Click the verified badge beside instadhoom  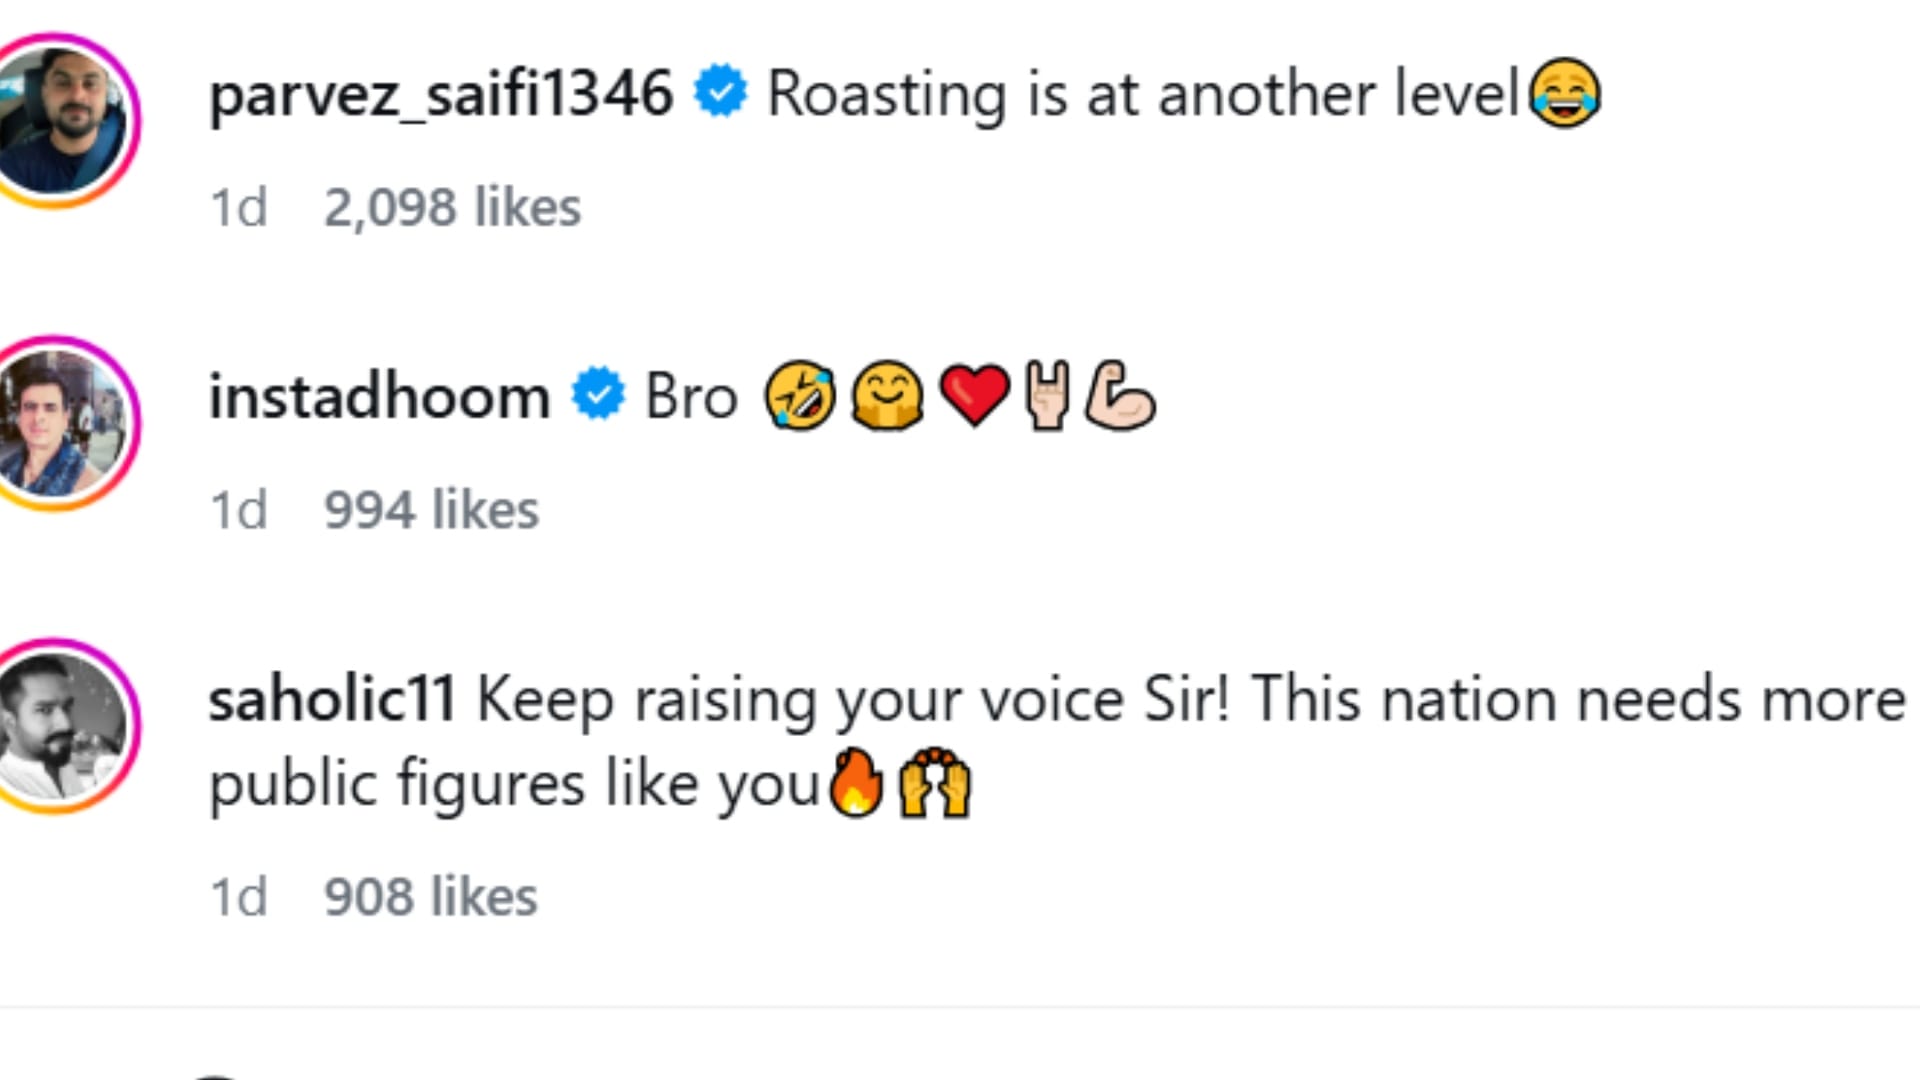pos(598,394)
